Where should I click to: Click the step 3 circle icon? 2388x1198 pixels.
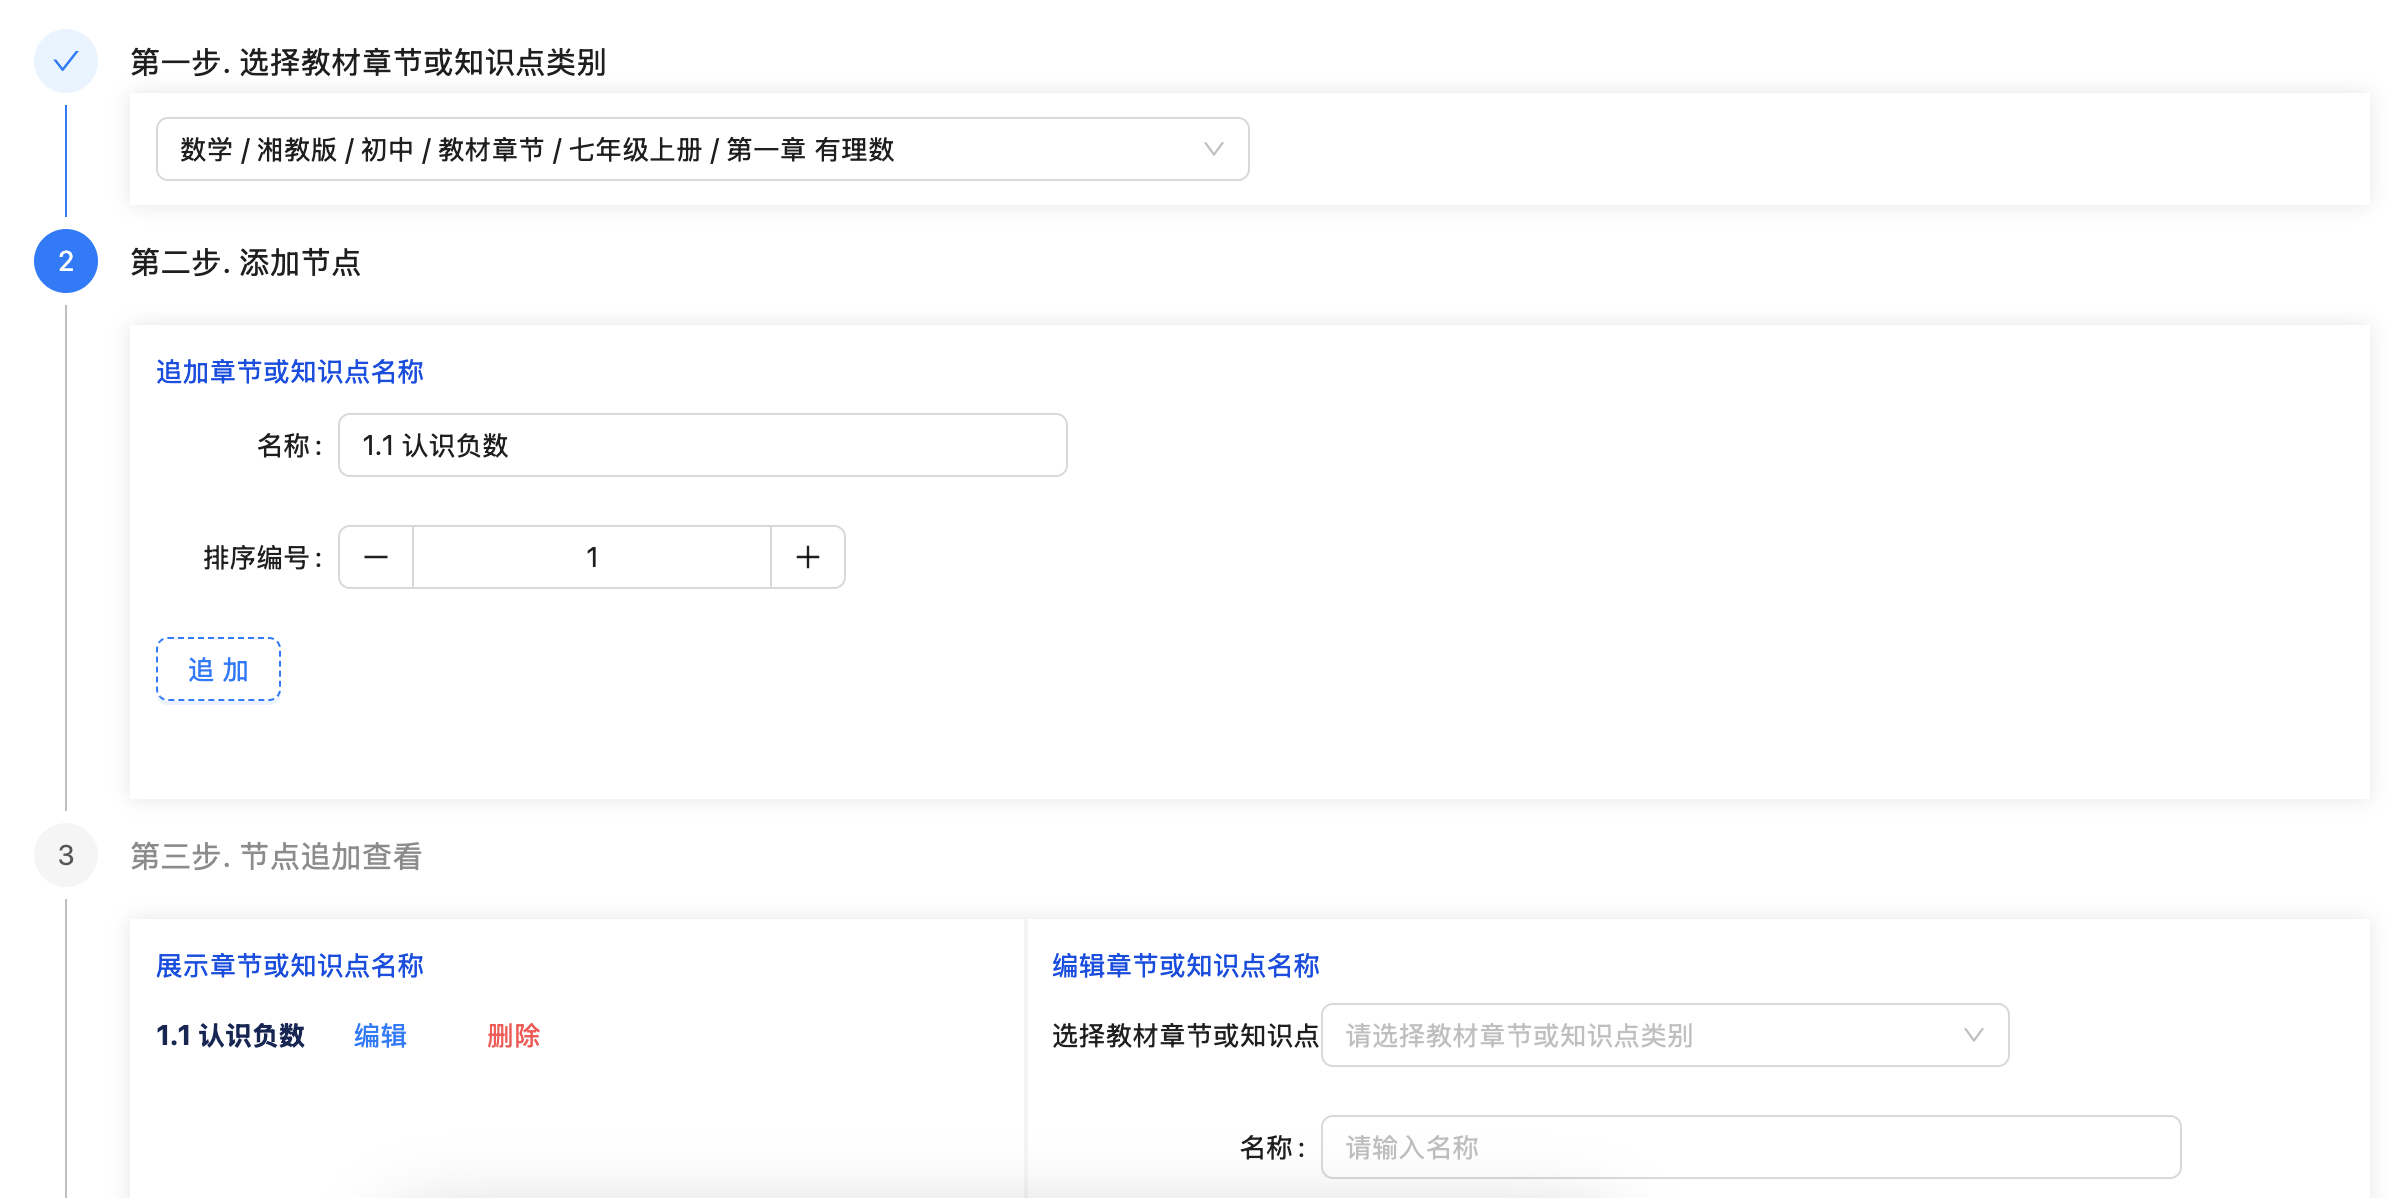[66, 855]
